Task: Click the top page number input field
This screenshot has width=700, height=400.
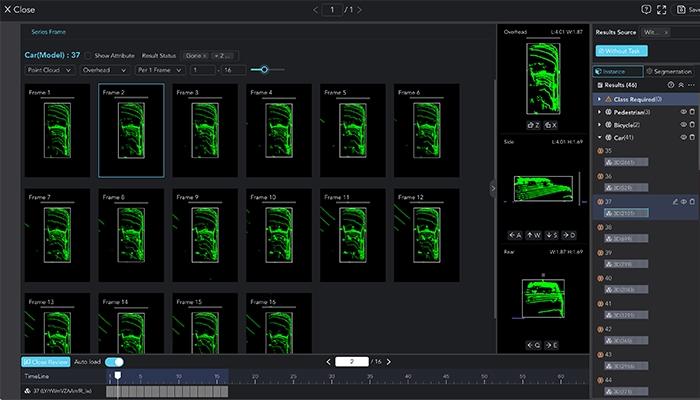Action: pyautogui.click(x=332, y=9)
